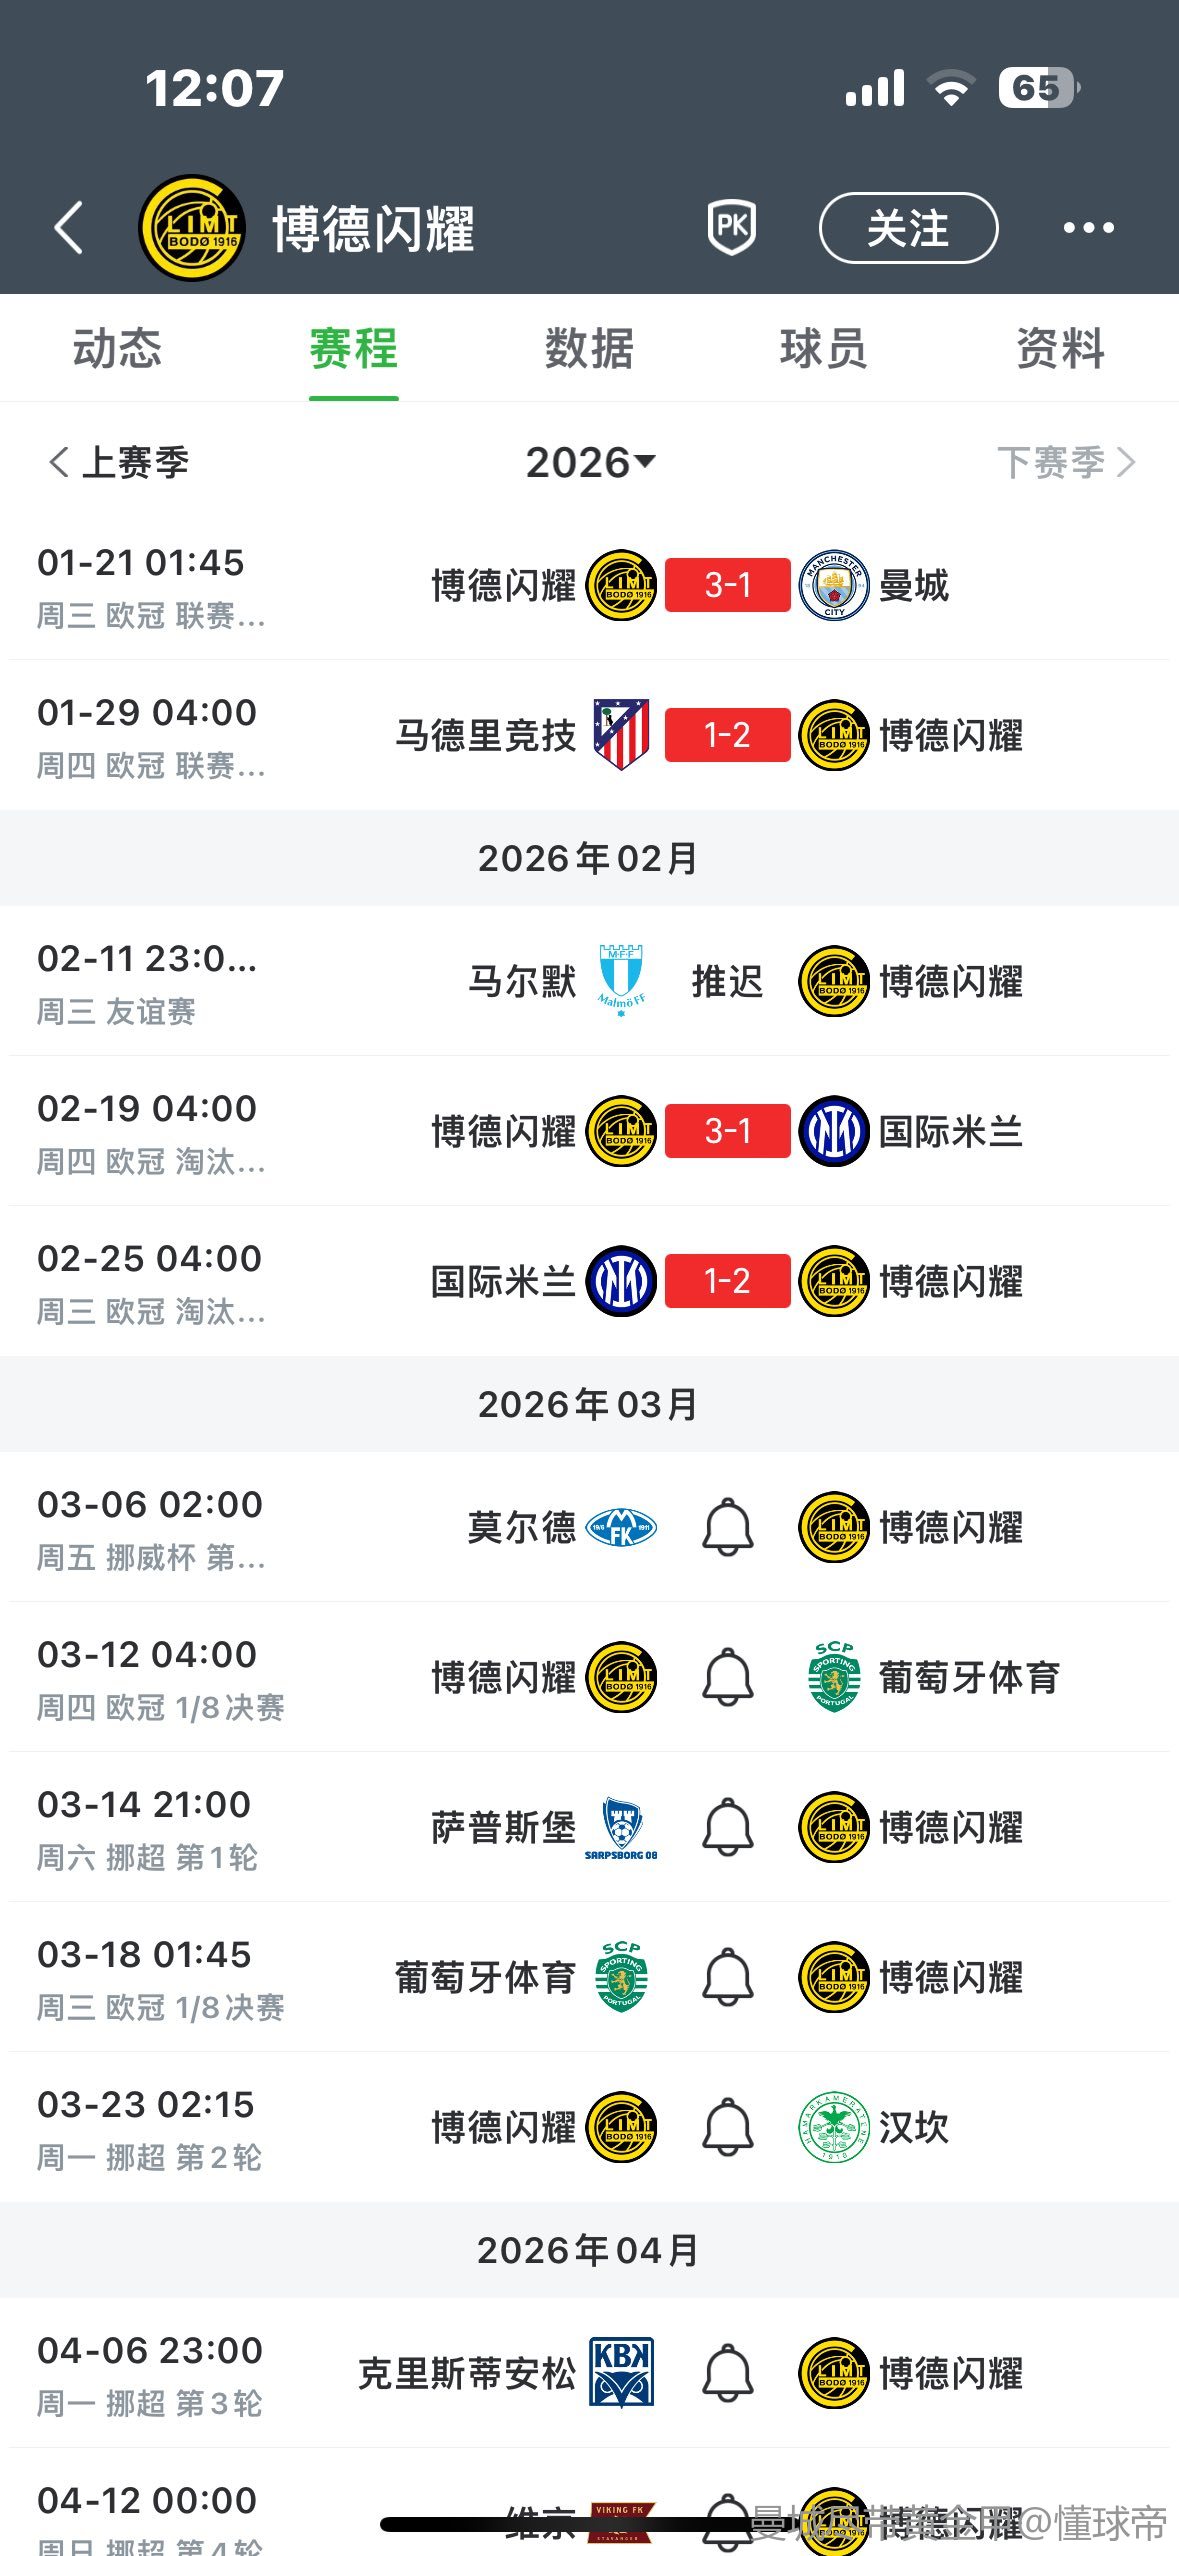
Task: Tap Atletico Madrid club crest
Action: tap(621, 735)
